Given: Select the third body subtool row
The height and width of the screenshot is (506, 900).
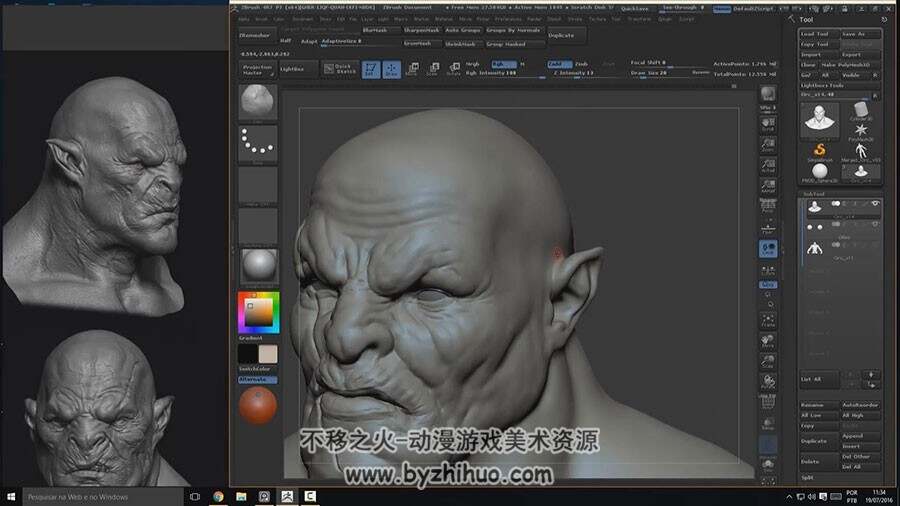Looking at the screenshot, I should pos(841,249).
